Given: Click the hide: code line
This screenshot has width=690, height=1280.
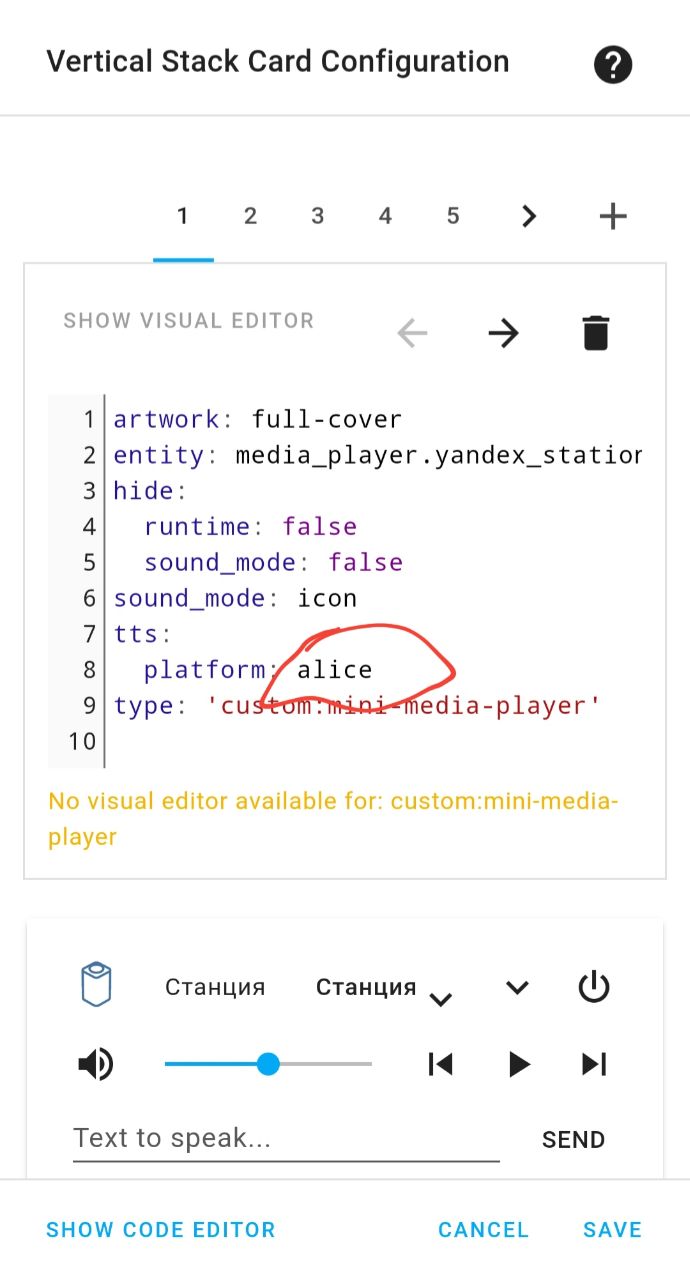Looking at the screenshot, I should [150, 491].
